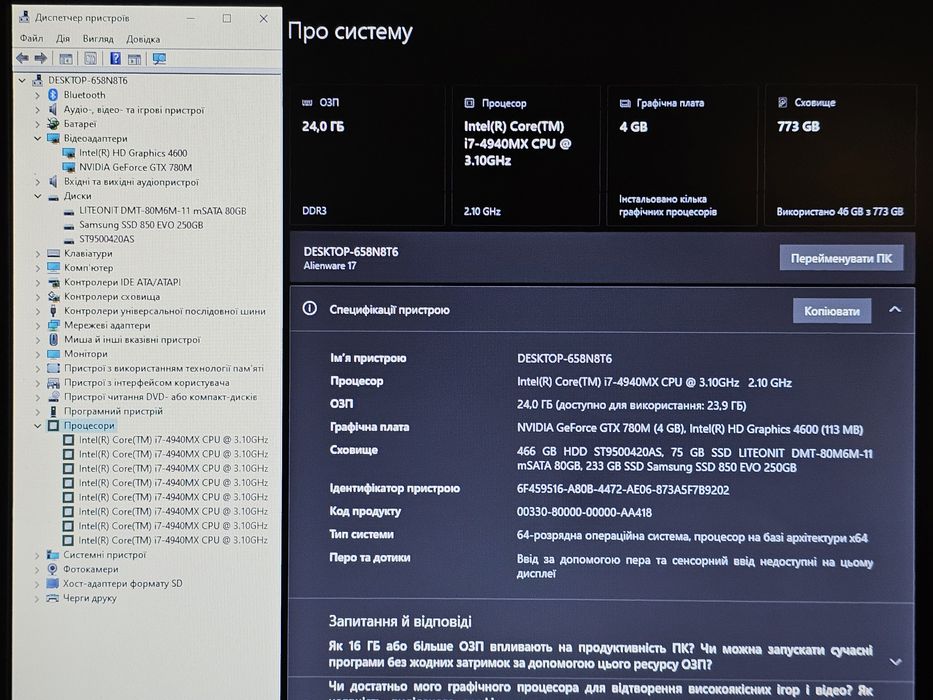Select Пристрої читання DVD category icon
The height and width of the screenshot is (700, 933).
[x=54, y=397]
